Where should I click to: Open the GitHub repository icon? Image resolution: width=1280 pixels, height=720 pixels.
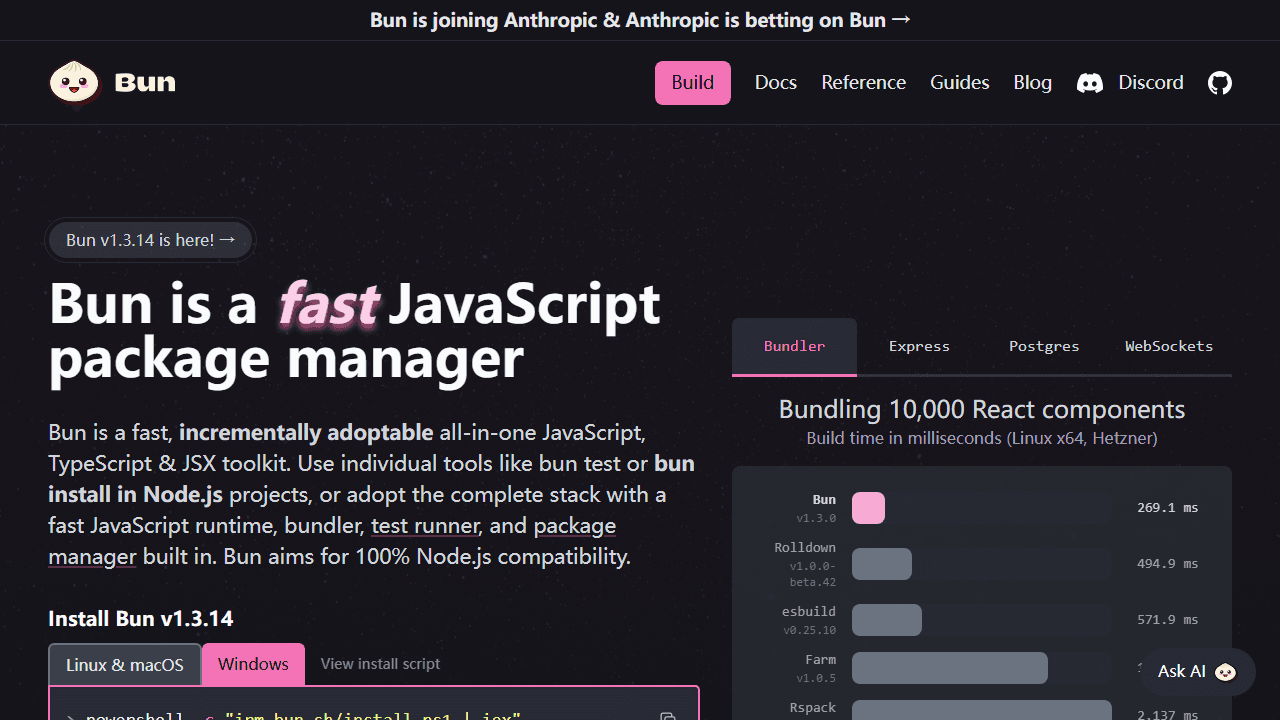1220,83
